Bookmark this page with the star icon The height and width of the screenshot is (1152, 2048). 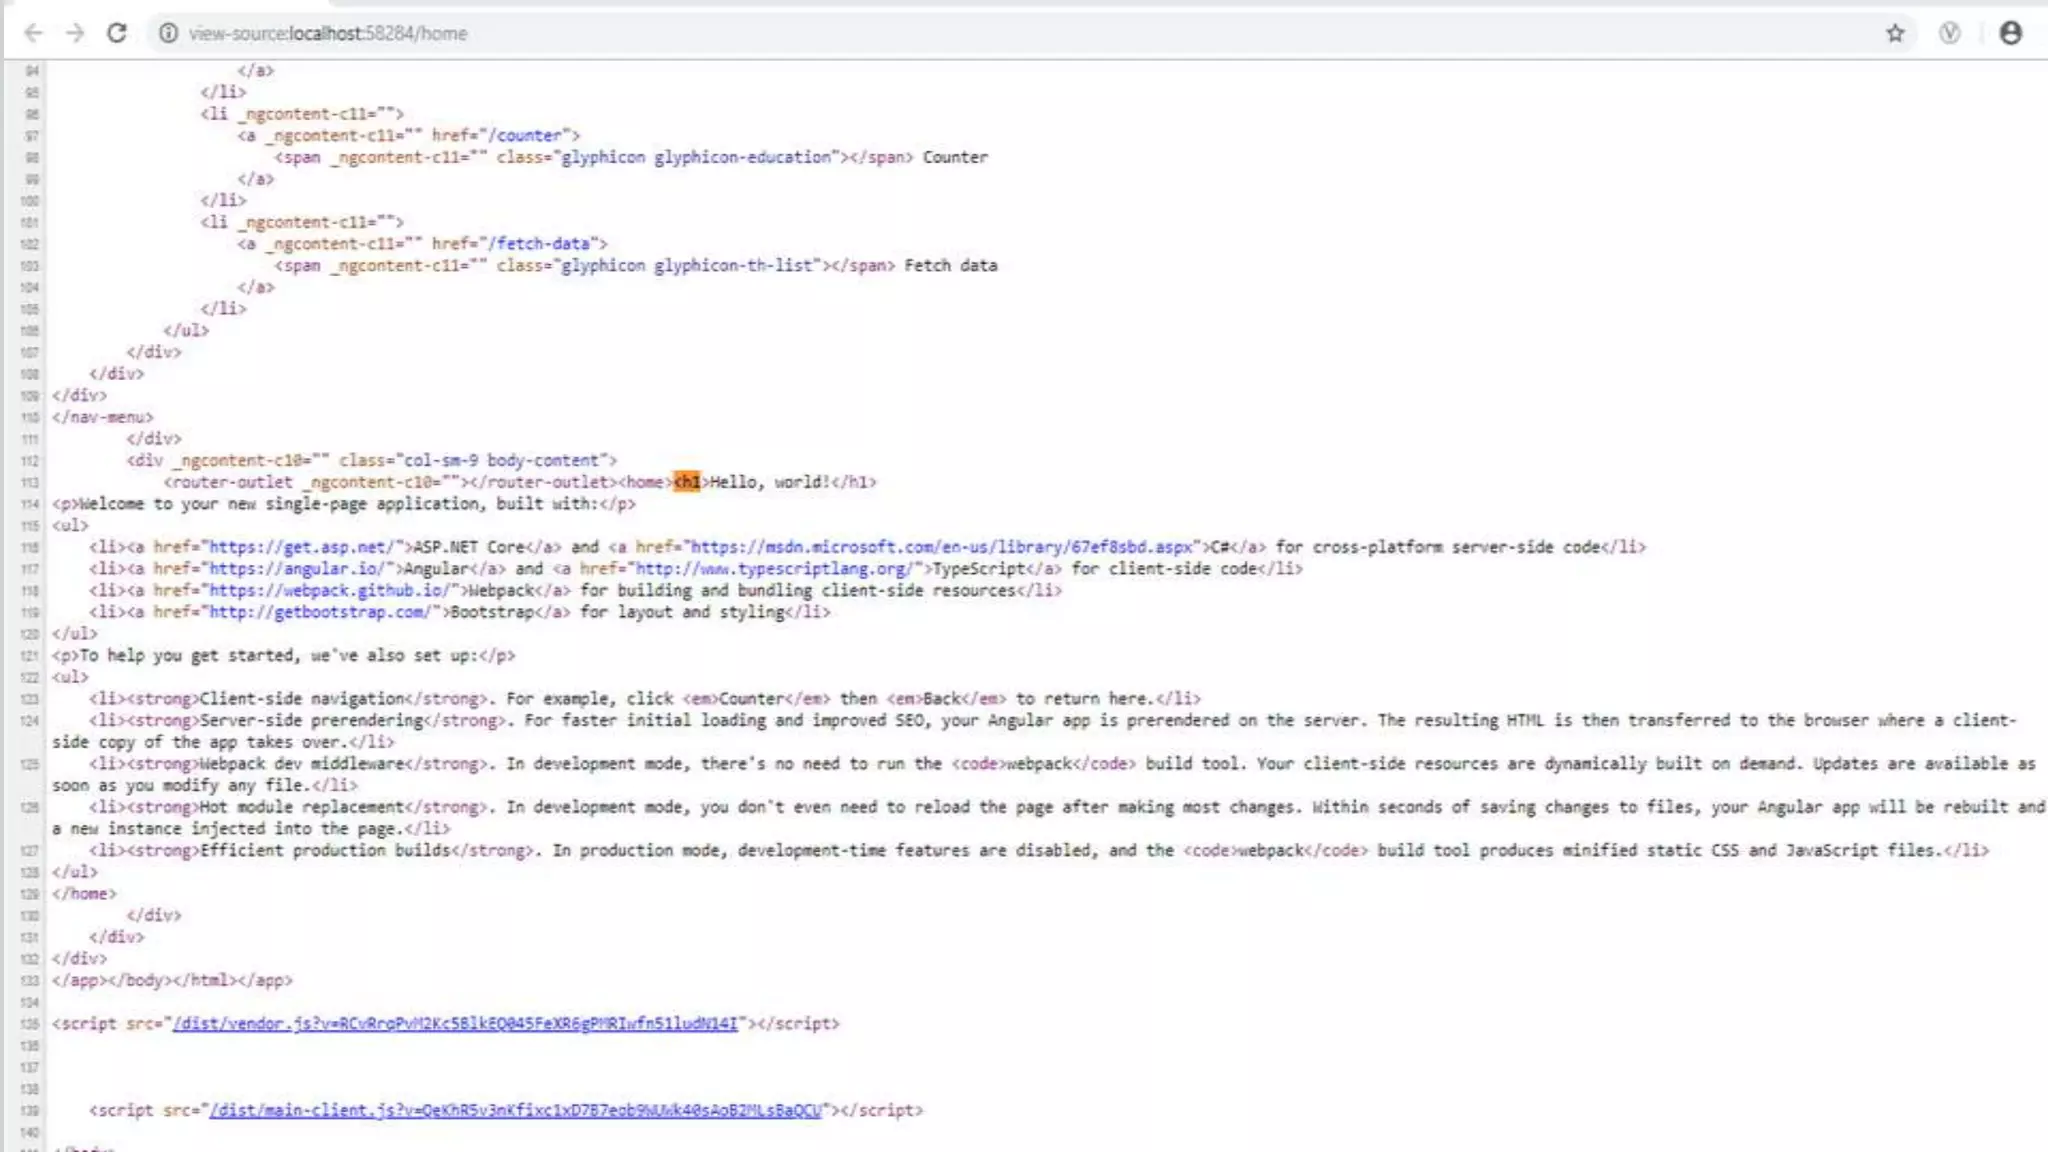pos(1895,33)
